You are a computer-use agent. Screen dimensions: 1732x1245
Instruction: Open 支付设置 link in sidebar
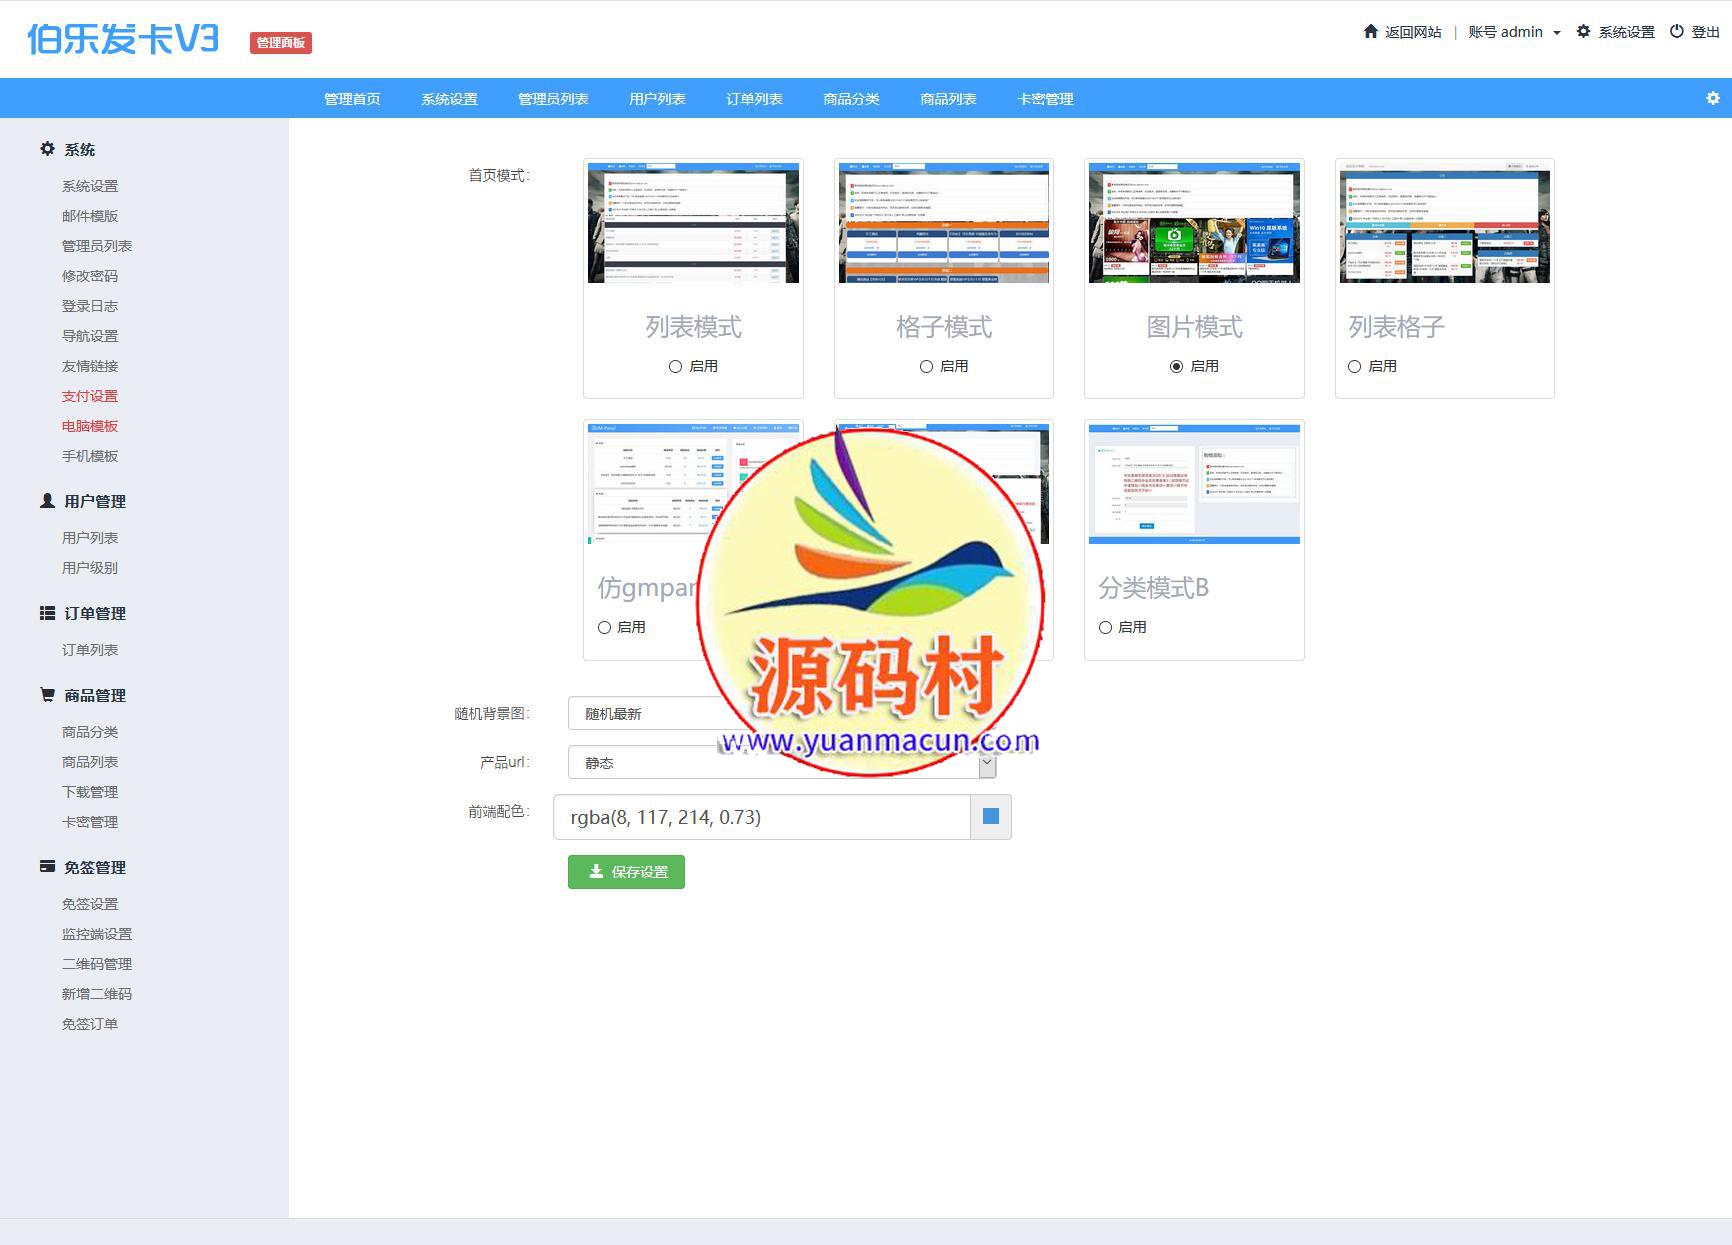point(90,396)
